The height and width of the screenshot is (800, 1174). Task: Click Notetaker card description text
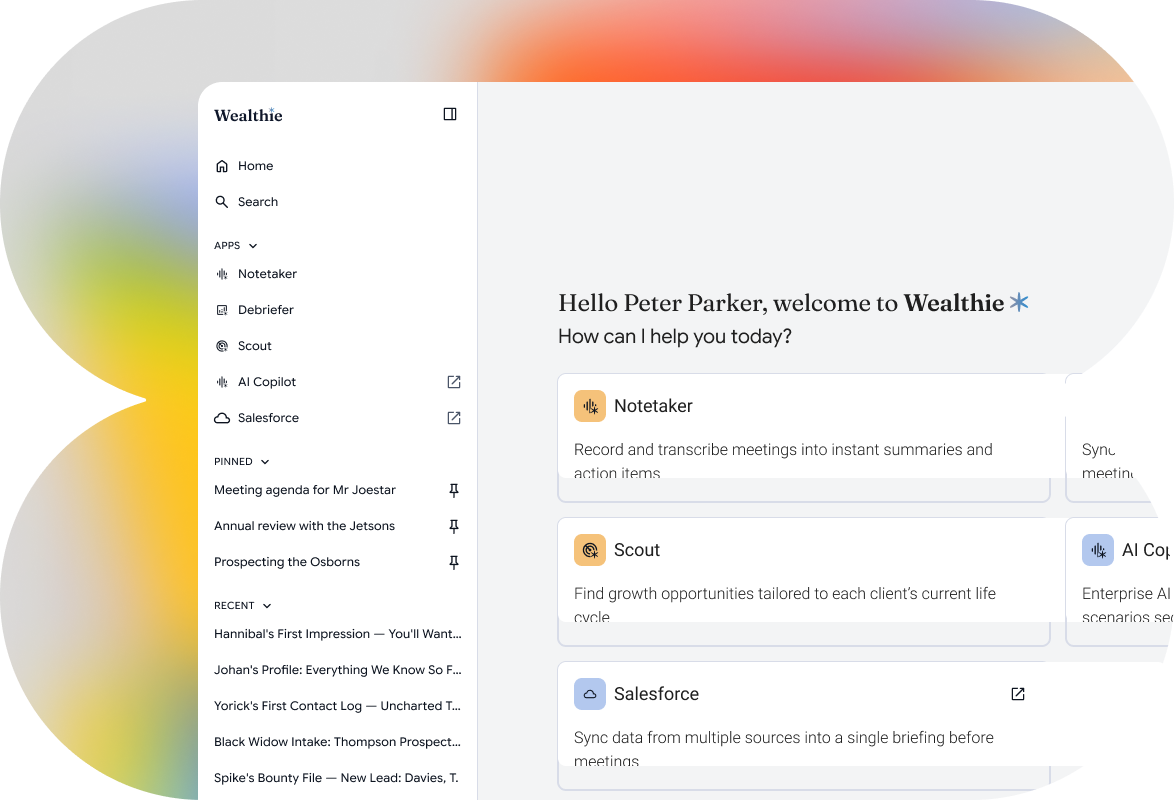(x=783, y=459)
